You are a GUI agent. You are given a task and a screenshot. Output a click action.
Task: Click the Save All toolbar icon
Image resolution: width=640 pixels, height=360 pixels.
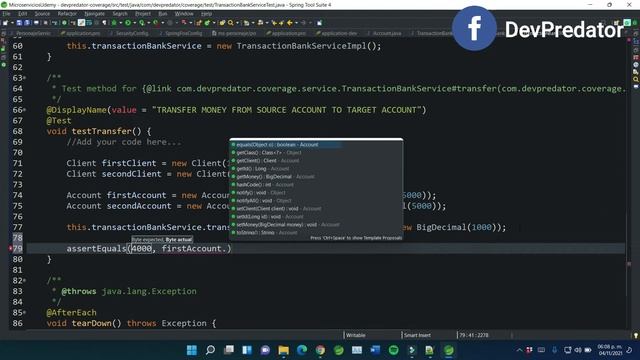(x=27, y=23)
